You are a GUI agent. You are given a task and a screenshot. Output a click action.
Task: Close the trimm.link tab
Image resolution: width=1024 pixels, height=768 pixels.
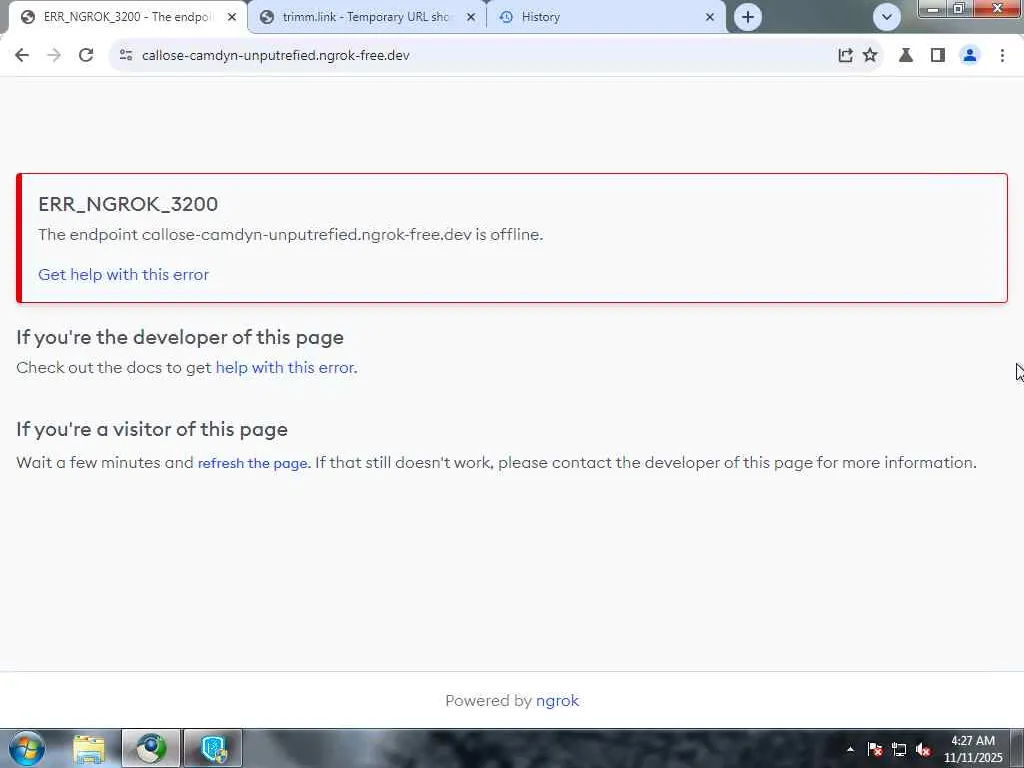click(470, 17)
